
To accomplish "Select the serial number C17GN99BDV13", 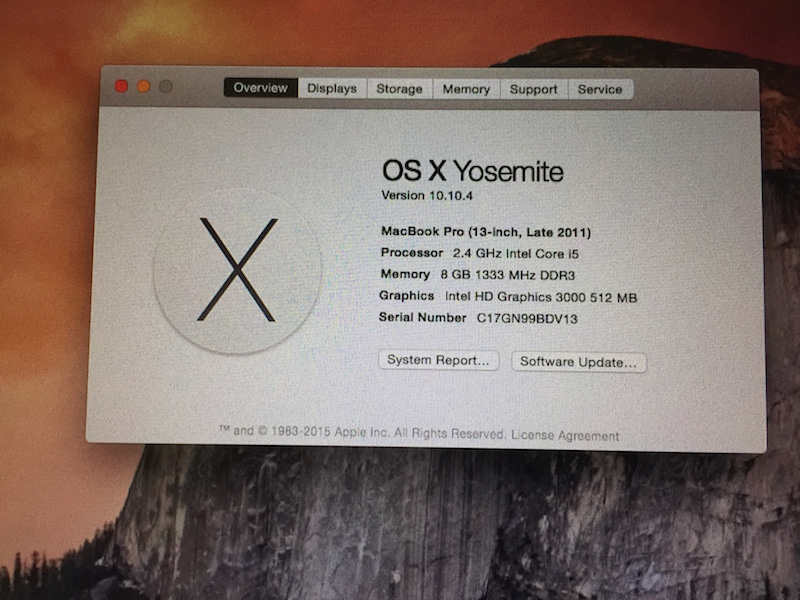I will coord(527,319).
